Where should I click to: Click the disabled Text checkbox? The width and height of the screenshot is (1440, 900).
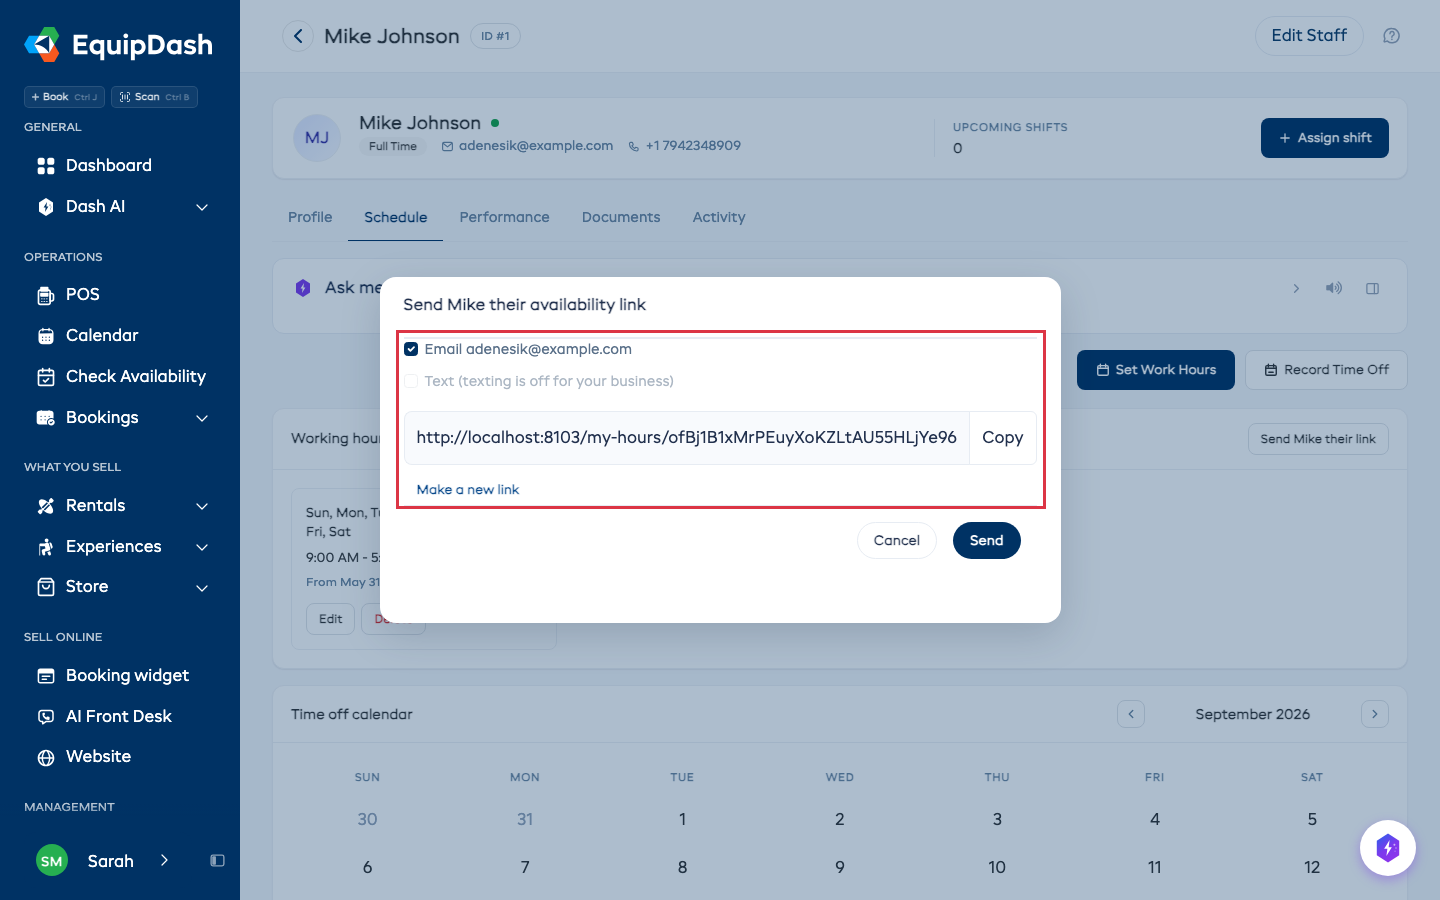pyautogui.click(x=411, y=381)
